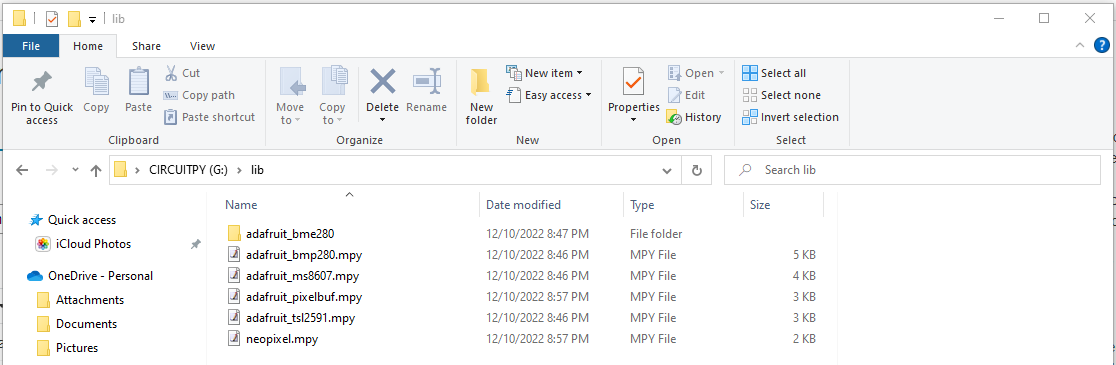Image resolution: width=1116 pixels, height=365 pixels.
Task: Click the Properties checkmark icon
Action: click(x=633, y=81)
